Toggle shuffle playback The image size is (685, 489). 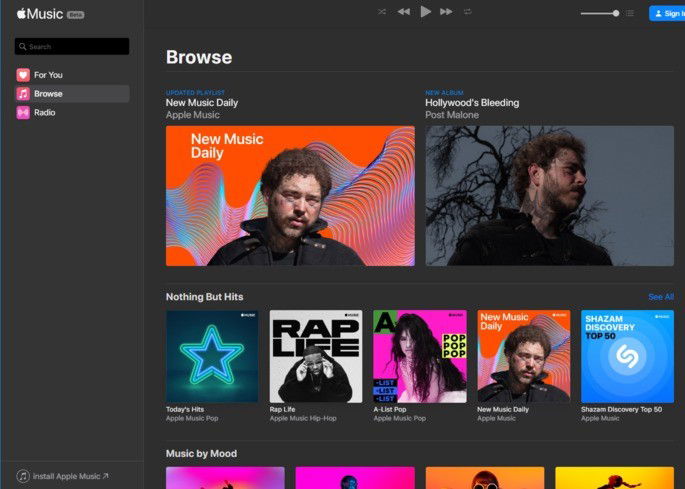(x=382, y=12)
